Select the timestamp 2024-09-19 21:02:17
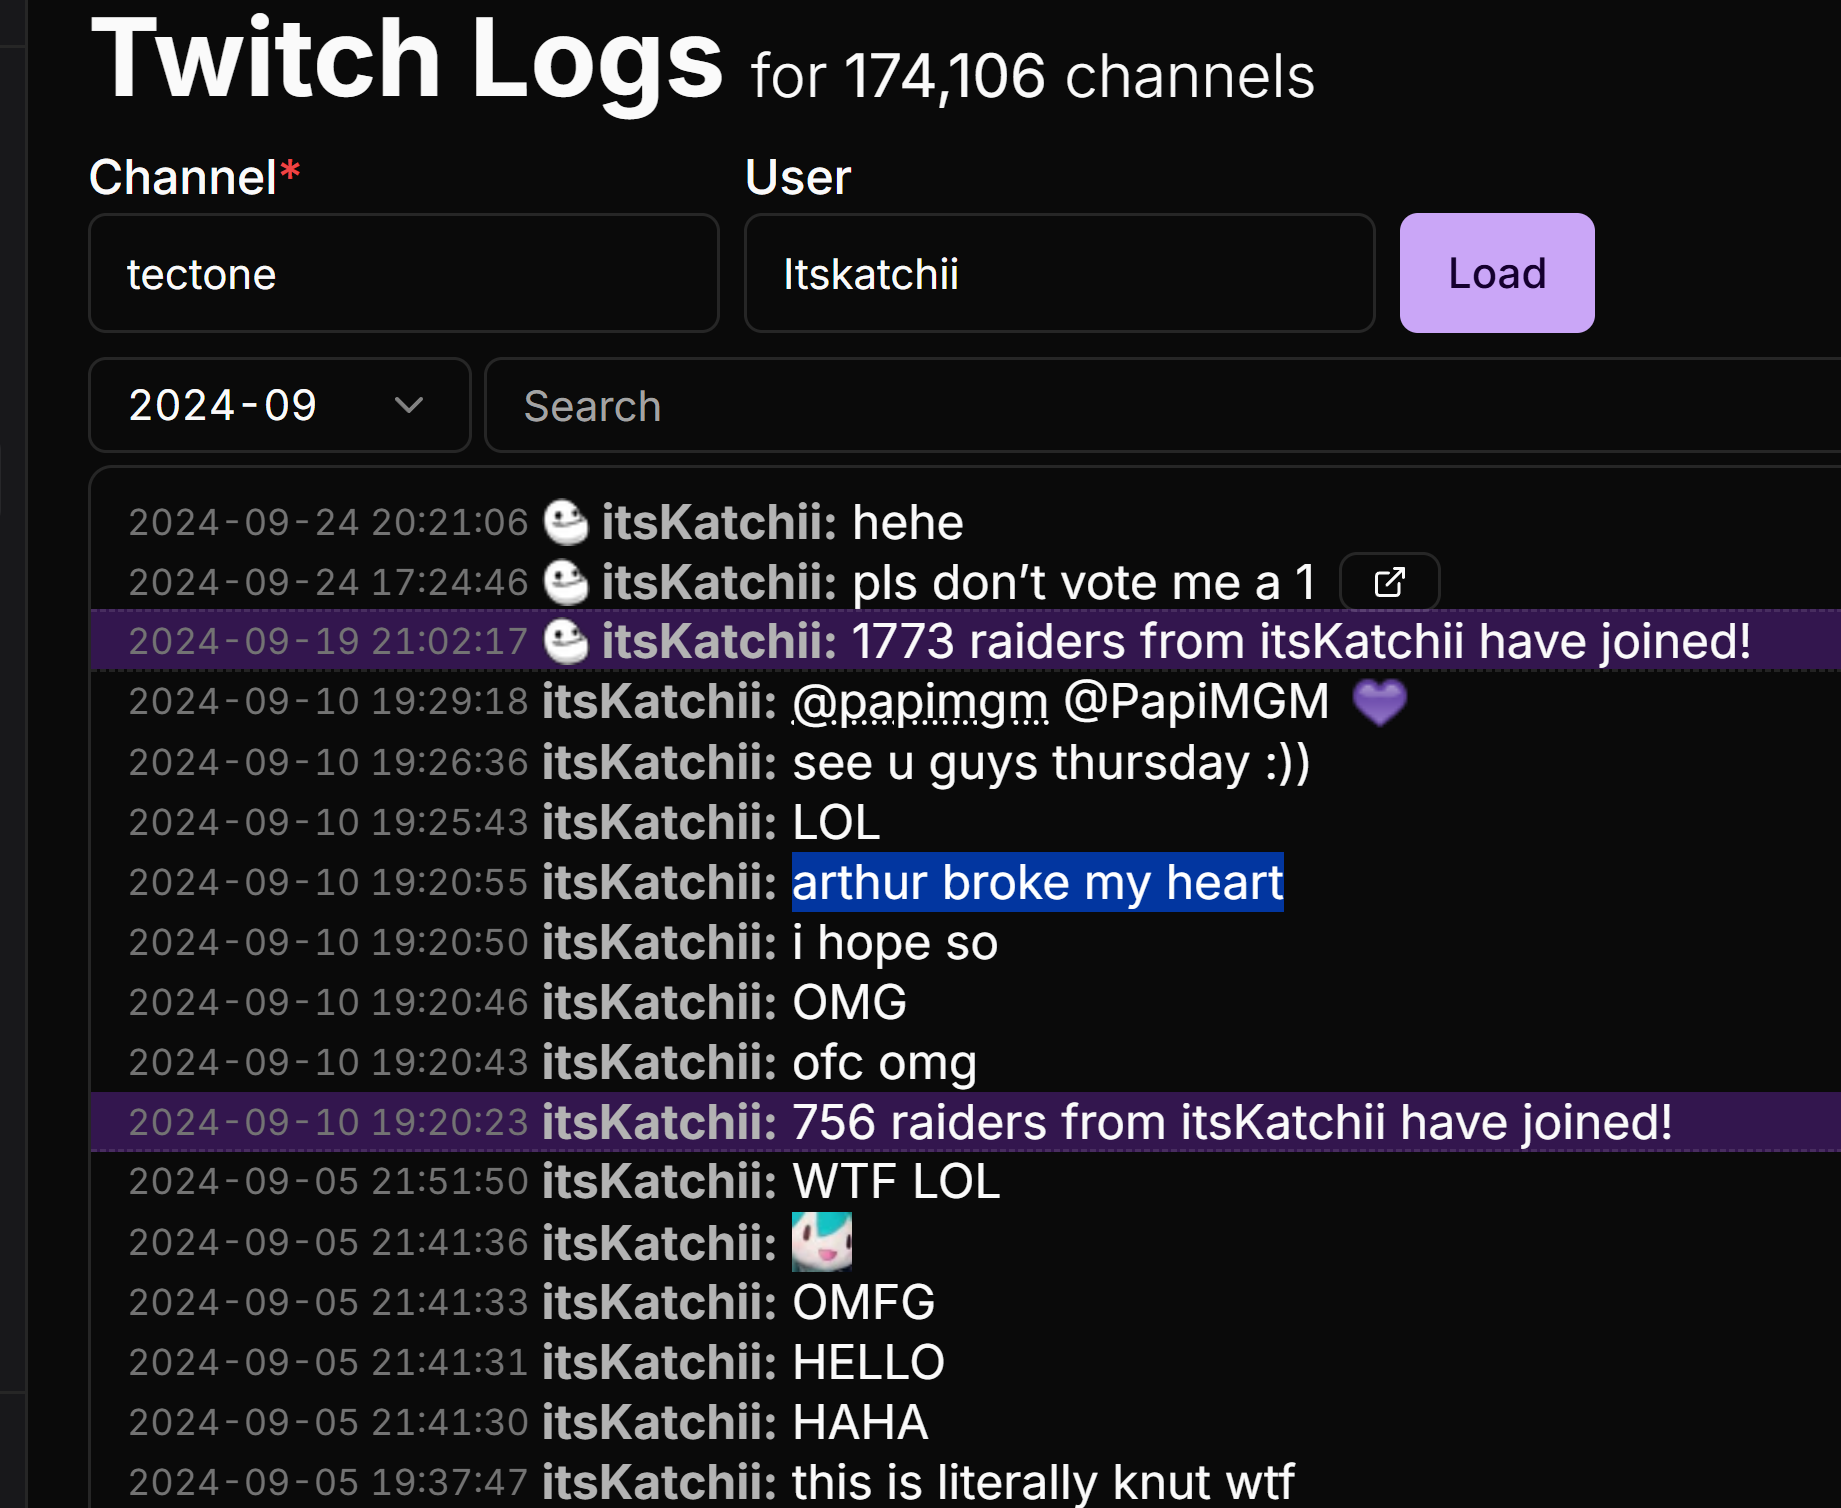The width and height of the screenshot is (1841, 1508). coord(328,641)
